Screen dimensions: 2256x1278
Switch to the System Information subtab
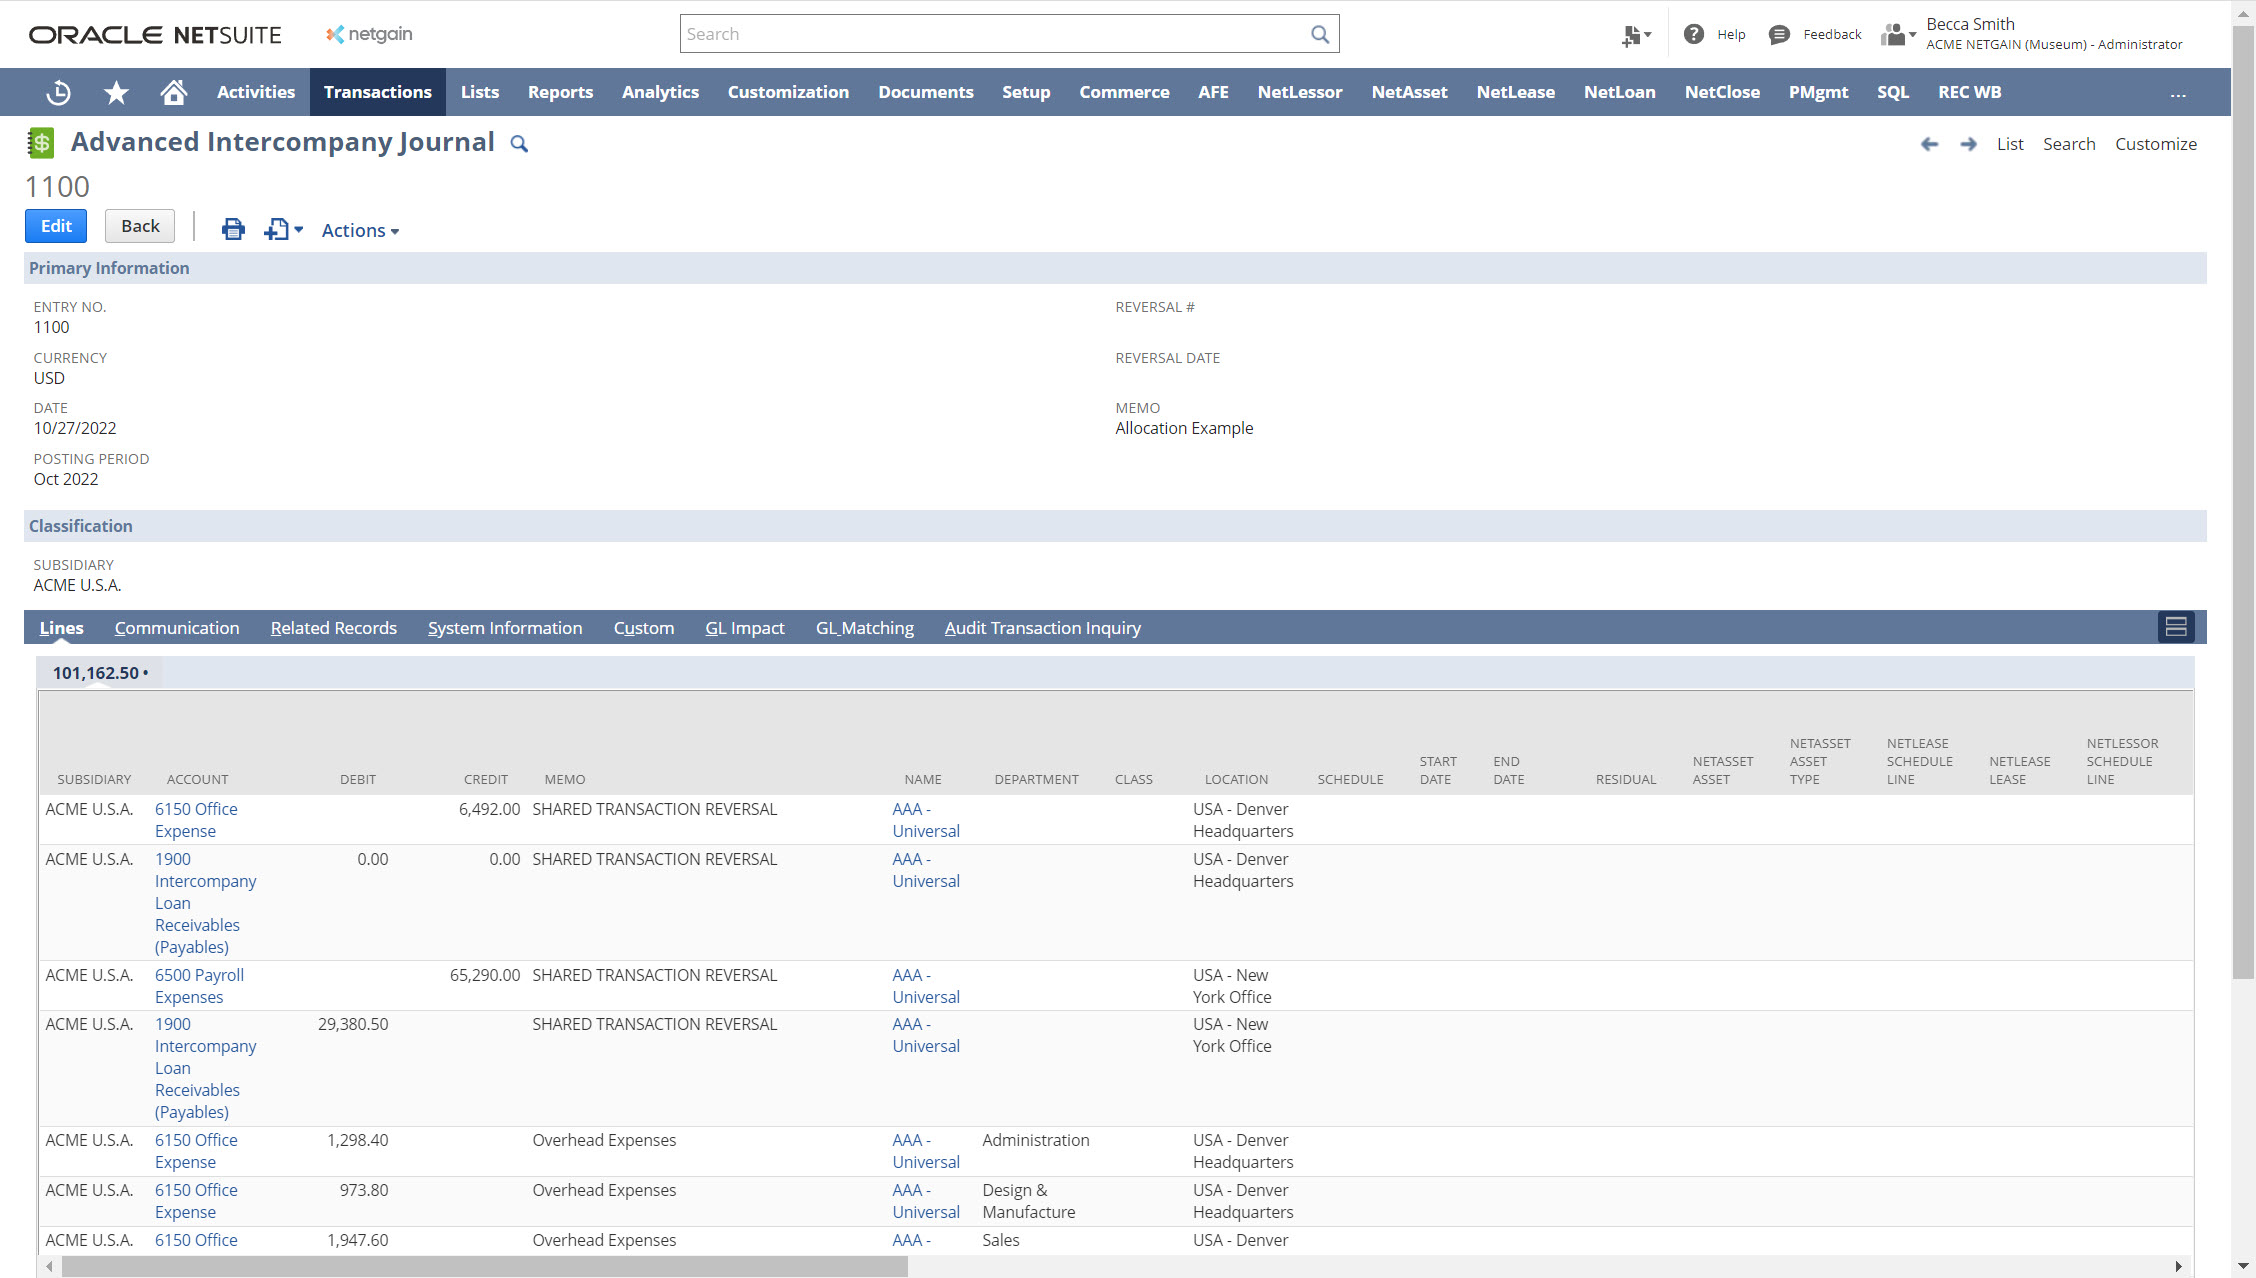[x=505, y=628]
